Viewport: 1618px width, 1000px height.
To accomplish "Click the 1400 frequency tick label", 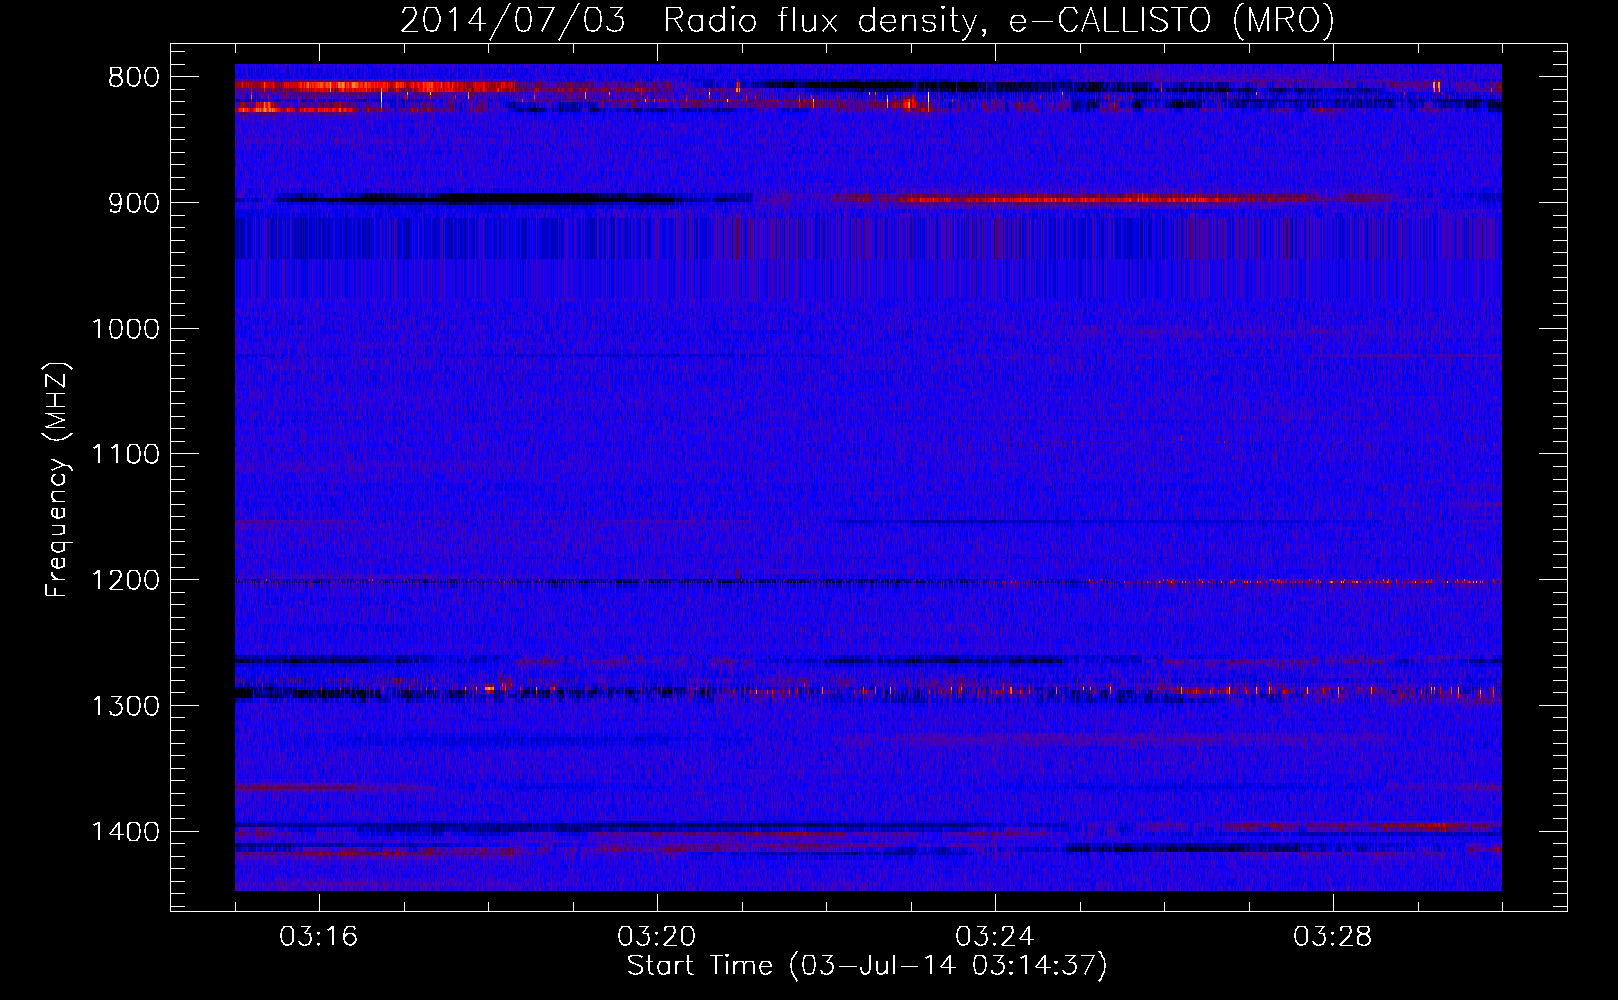I will pyautogui.click(x=124, y=832).
